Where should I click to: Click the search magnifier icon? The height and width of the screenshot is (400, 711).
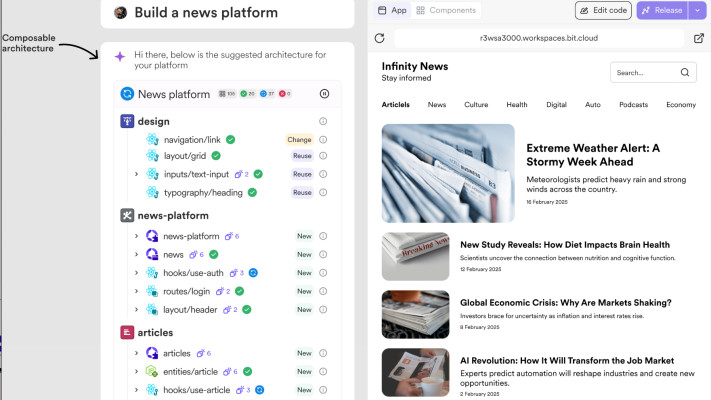[685, 73]
